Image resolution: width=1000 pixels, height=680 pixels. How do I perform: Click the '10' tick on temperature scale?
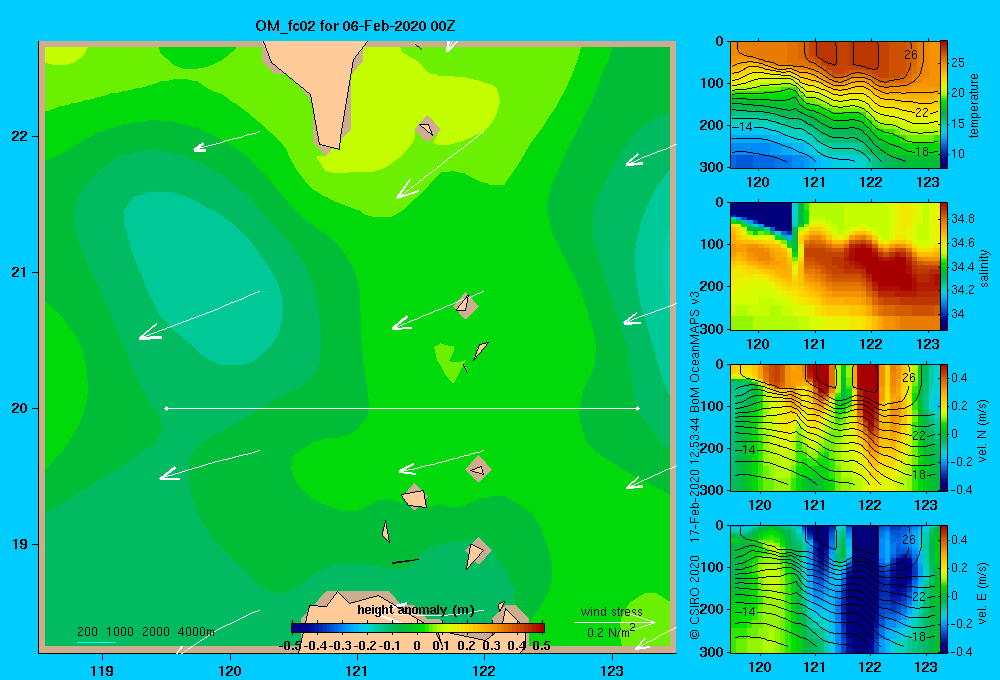click(x=958, y=154)
